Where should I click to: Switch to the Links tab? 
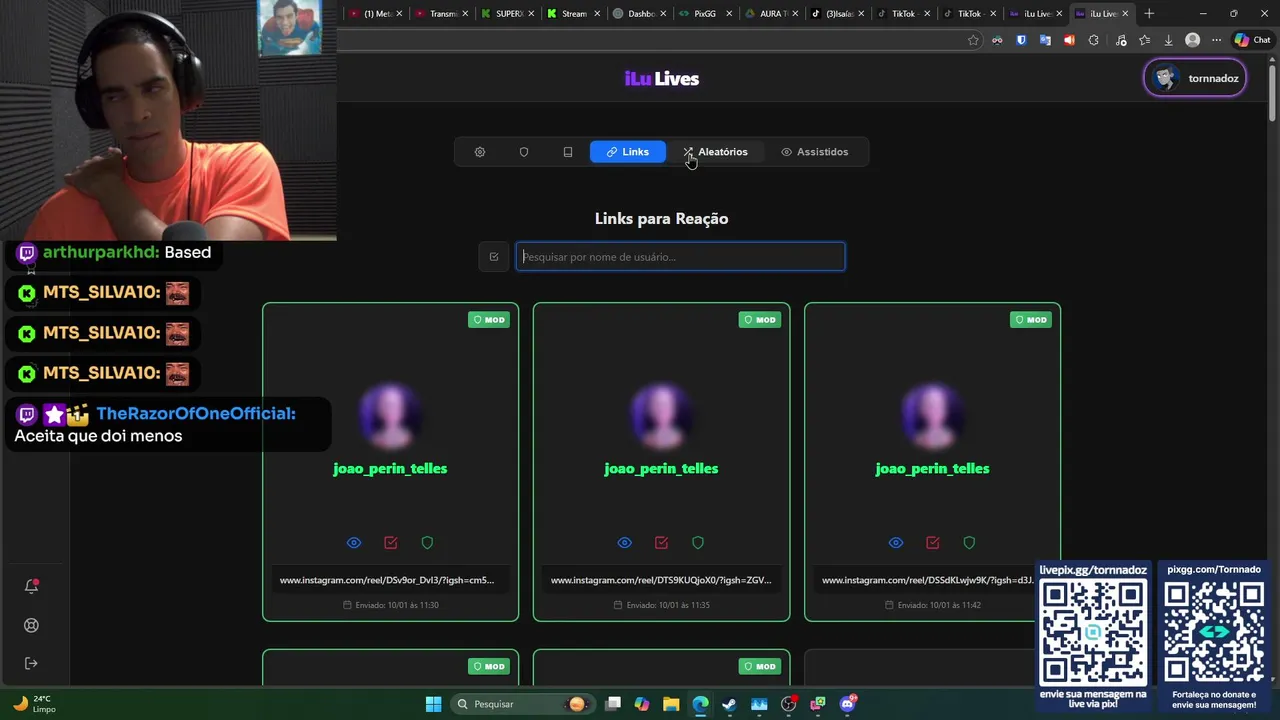(x=628, y=152)
